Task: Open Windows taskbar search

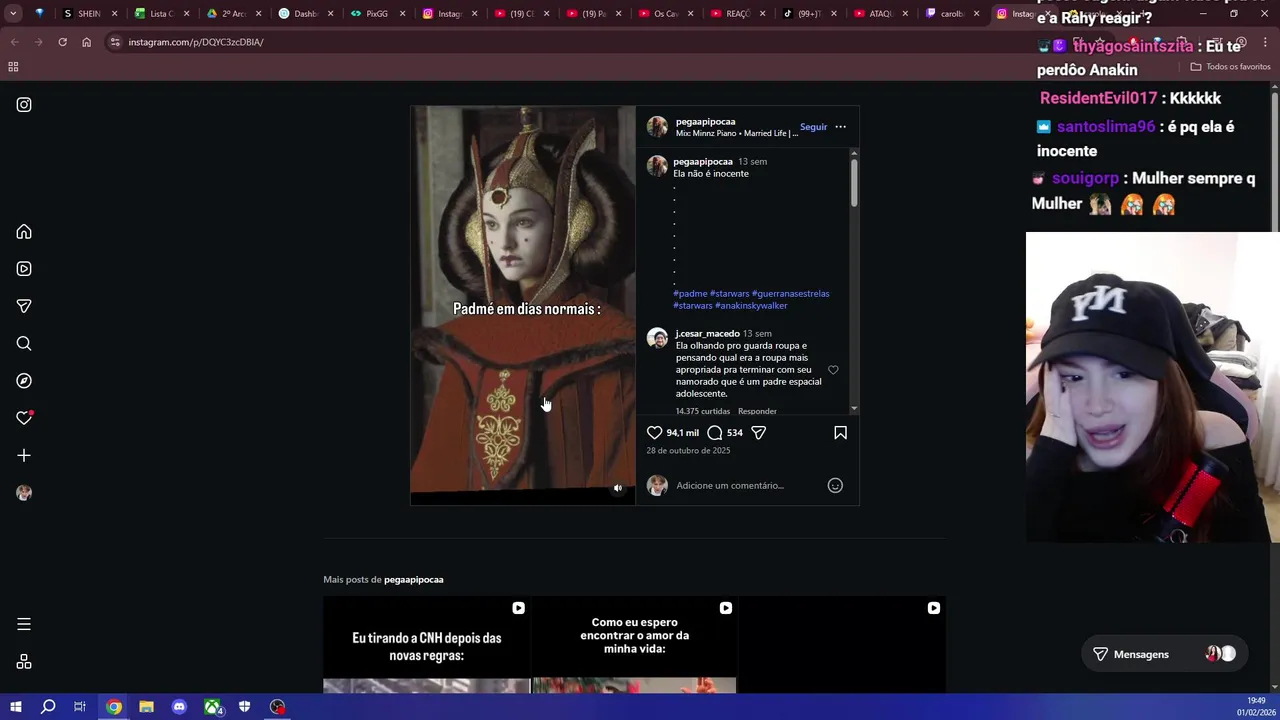Action: [48, 707]
